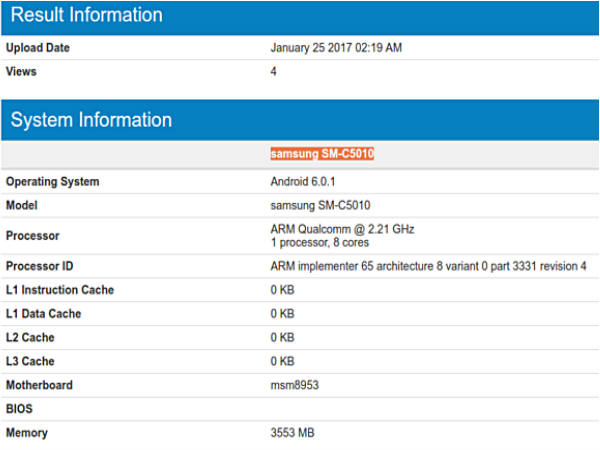Click the 0 KB value for L3 Cache
The height and width of the screenshot is (450, 600).
[282, 361]
